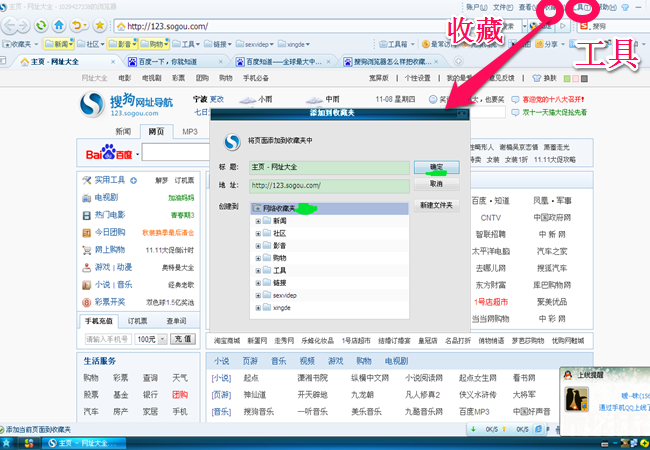Close the 百度一下,你就知道 tab
The image size is (650, 450).
pos(221,62)
